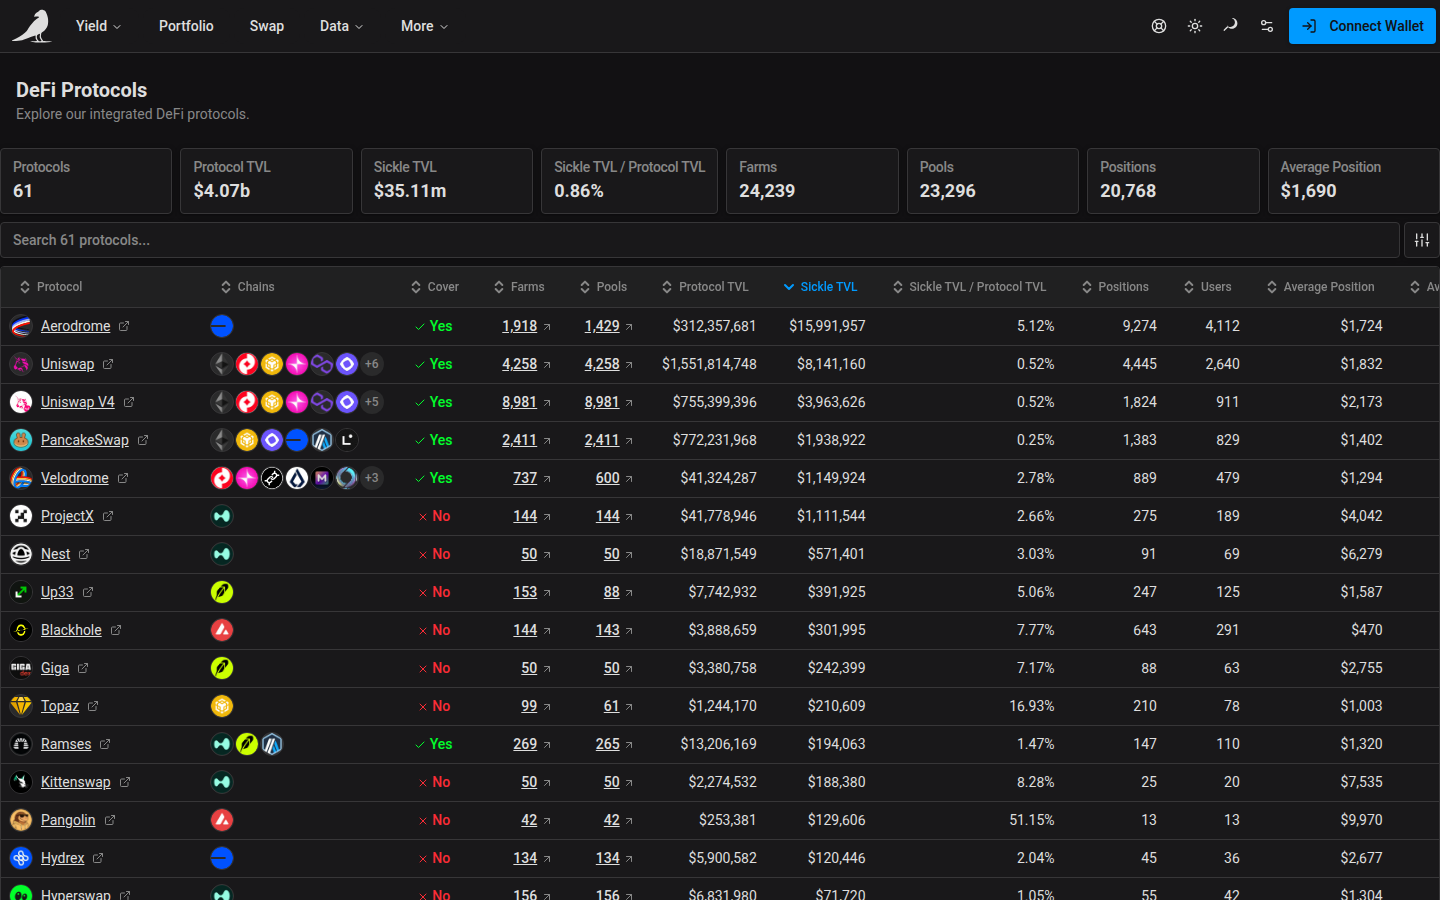Show the +3 extra chains in Velodrome row
The height and width of the screenshot is (900, 1440).
tap(372, 478)
